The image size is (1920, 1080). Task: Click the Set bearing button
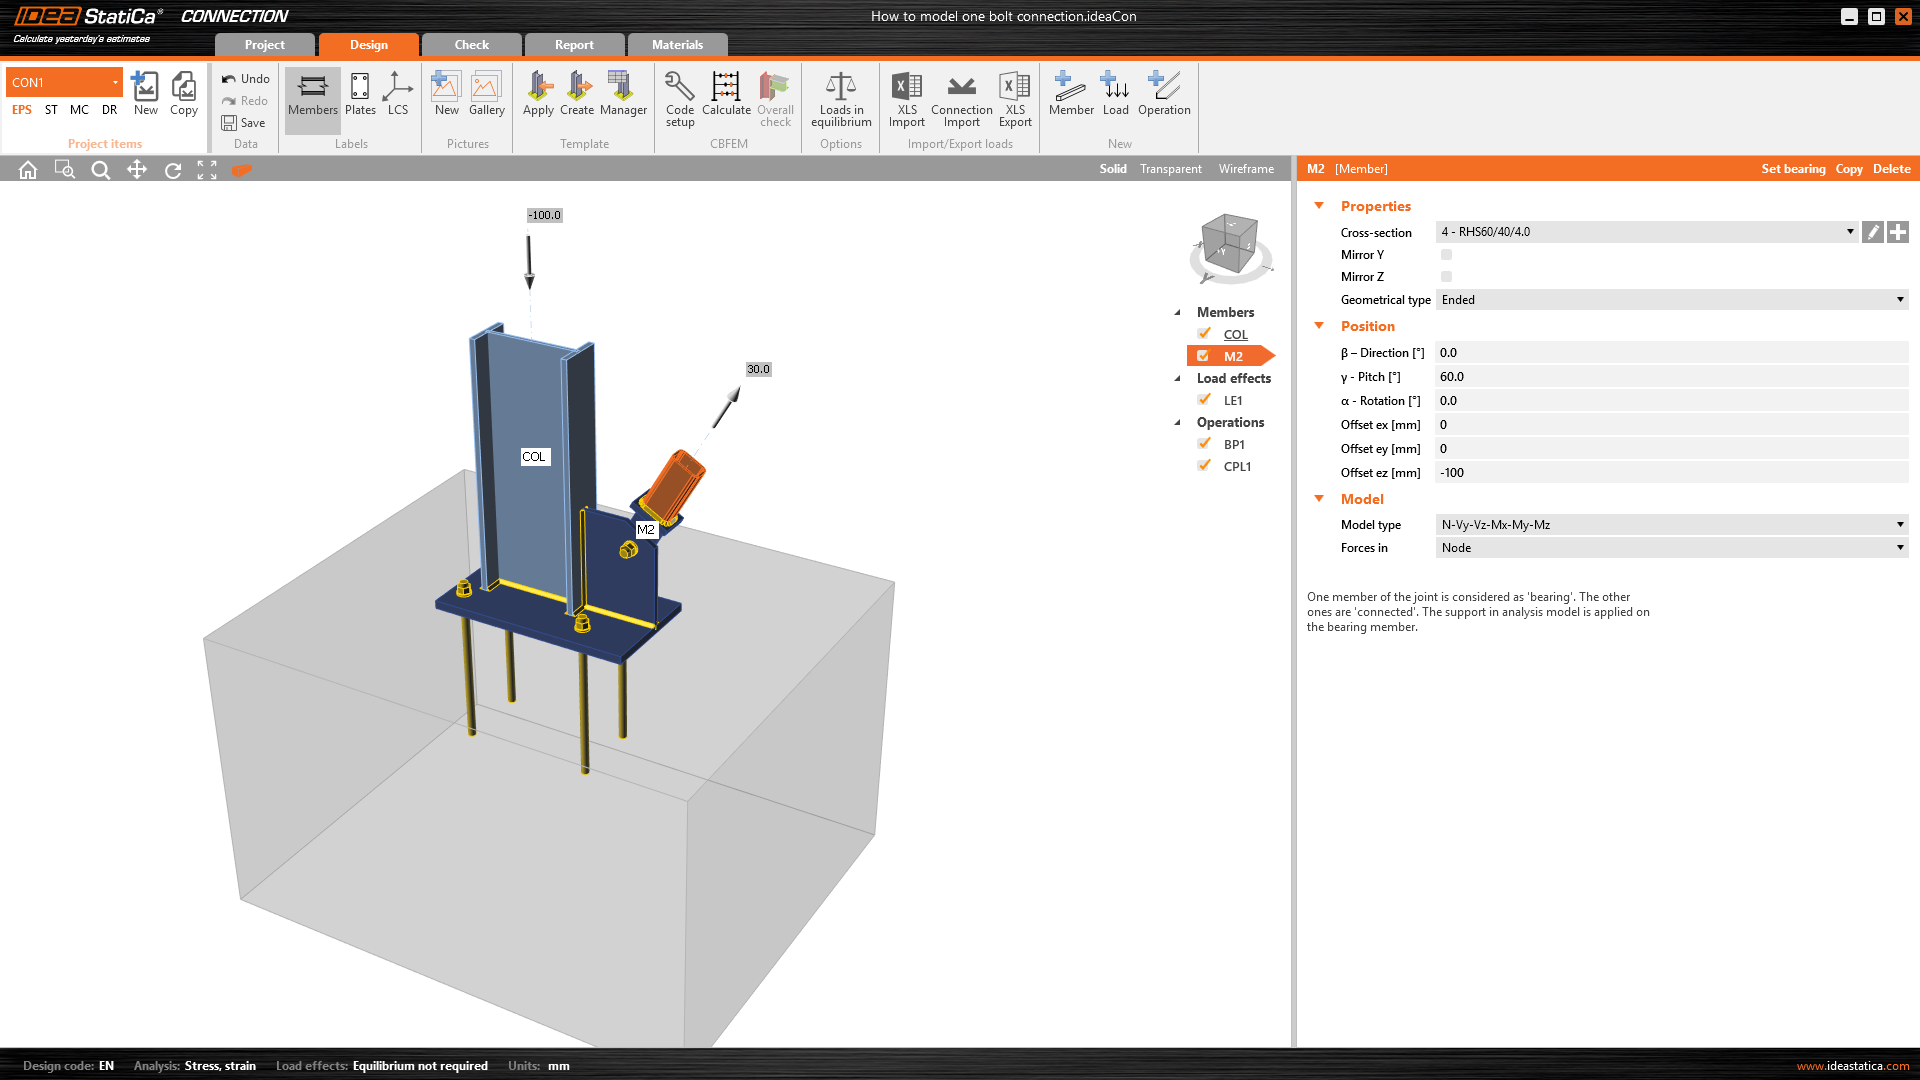pos(1793,169)
